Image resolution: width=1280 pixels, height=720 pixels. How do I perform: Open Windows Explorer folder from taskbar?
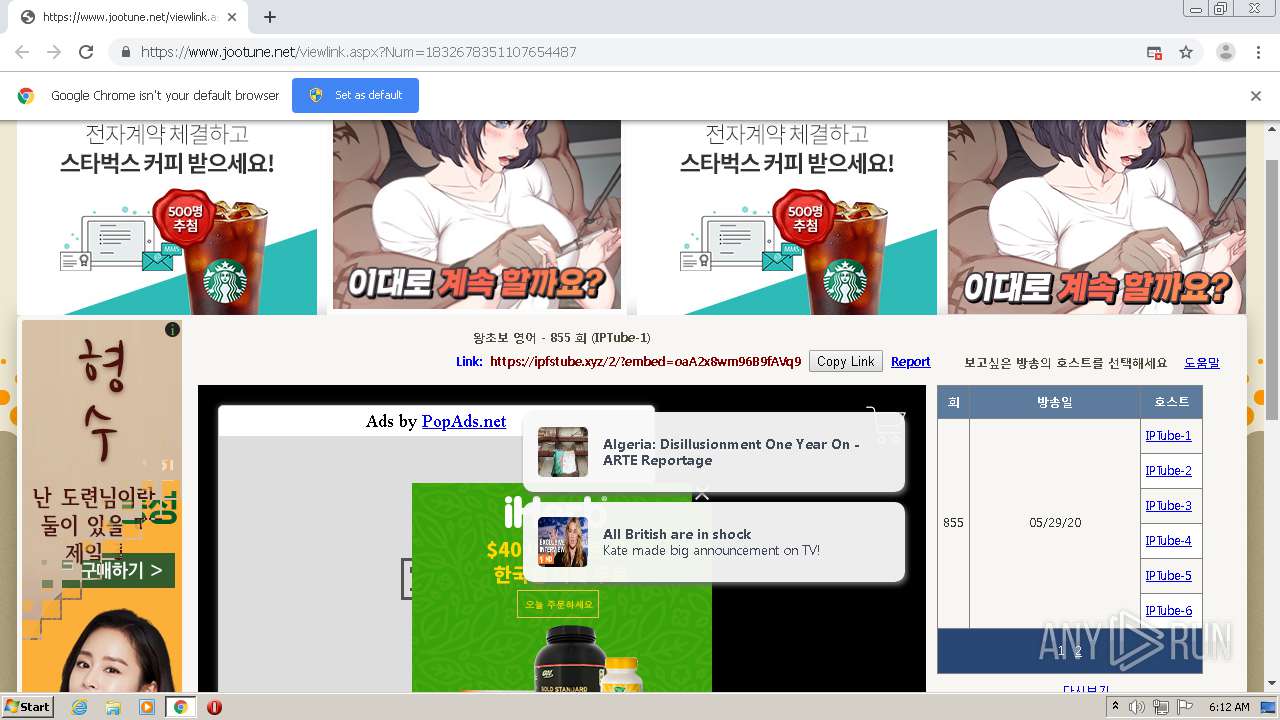pyautogui.click(x=113, y=707)
